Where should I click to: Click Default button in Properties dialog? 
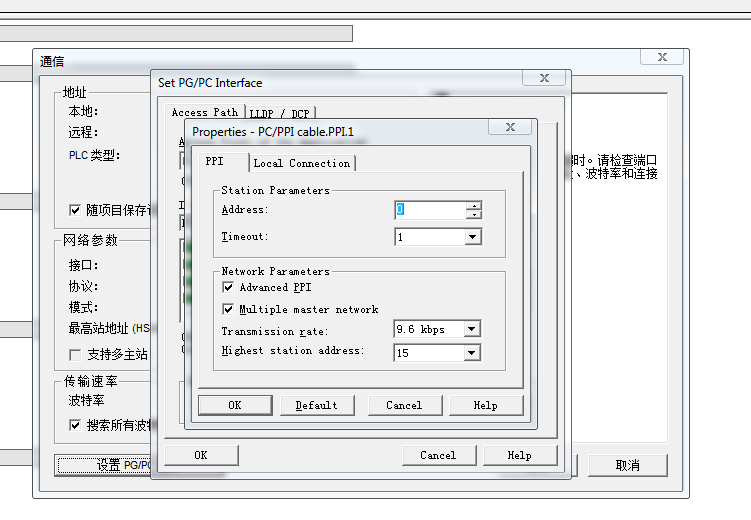(x=316, y=405)
